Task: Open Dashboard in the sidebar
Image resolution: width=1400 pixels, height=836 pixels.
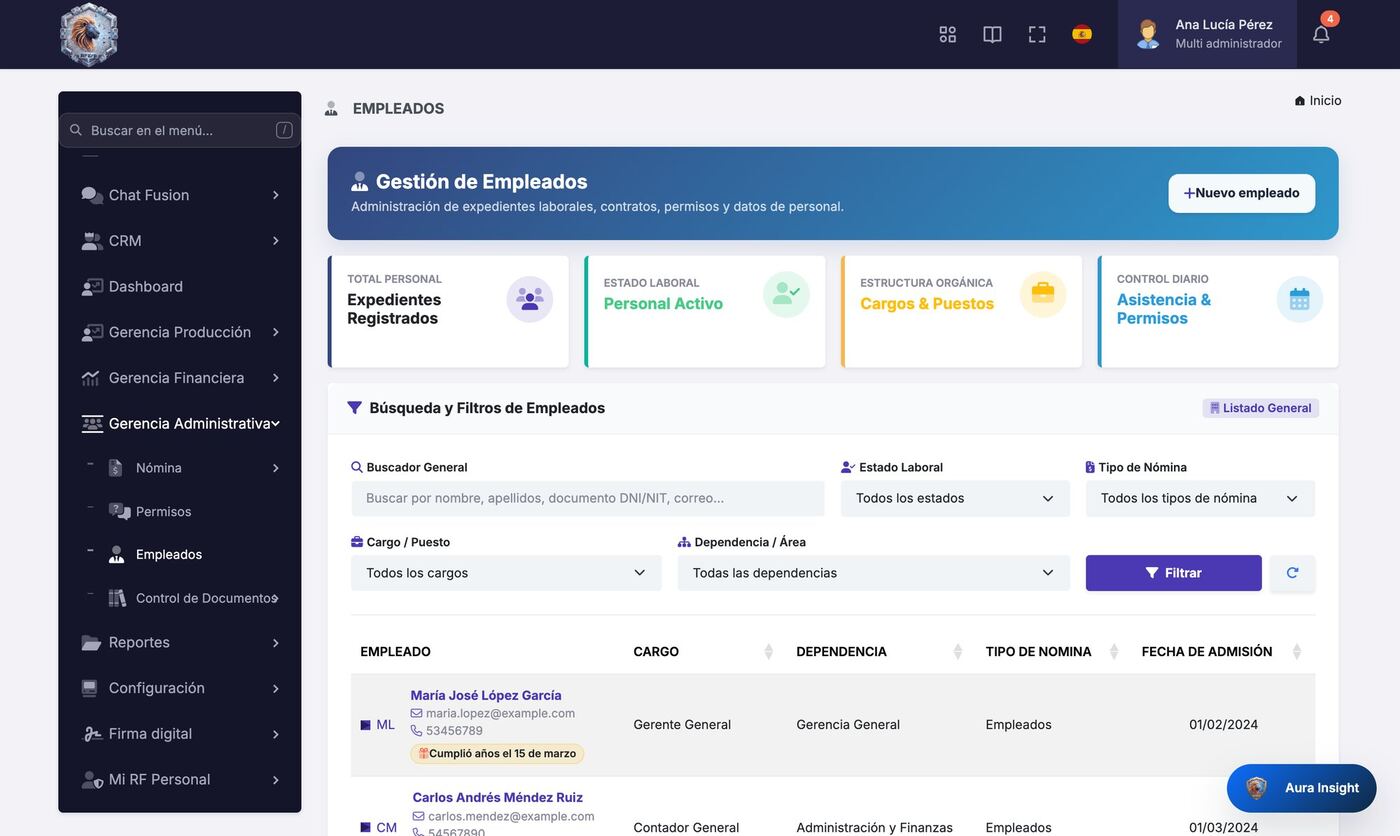Action: coord(146,287)
